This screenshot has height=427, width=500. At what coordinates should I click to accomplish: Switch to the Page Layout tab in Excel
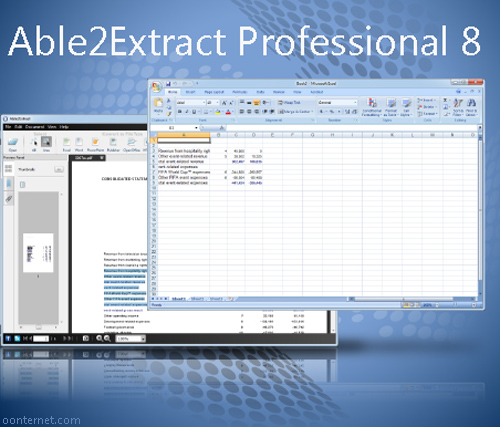[214, 92]
